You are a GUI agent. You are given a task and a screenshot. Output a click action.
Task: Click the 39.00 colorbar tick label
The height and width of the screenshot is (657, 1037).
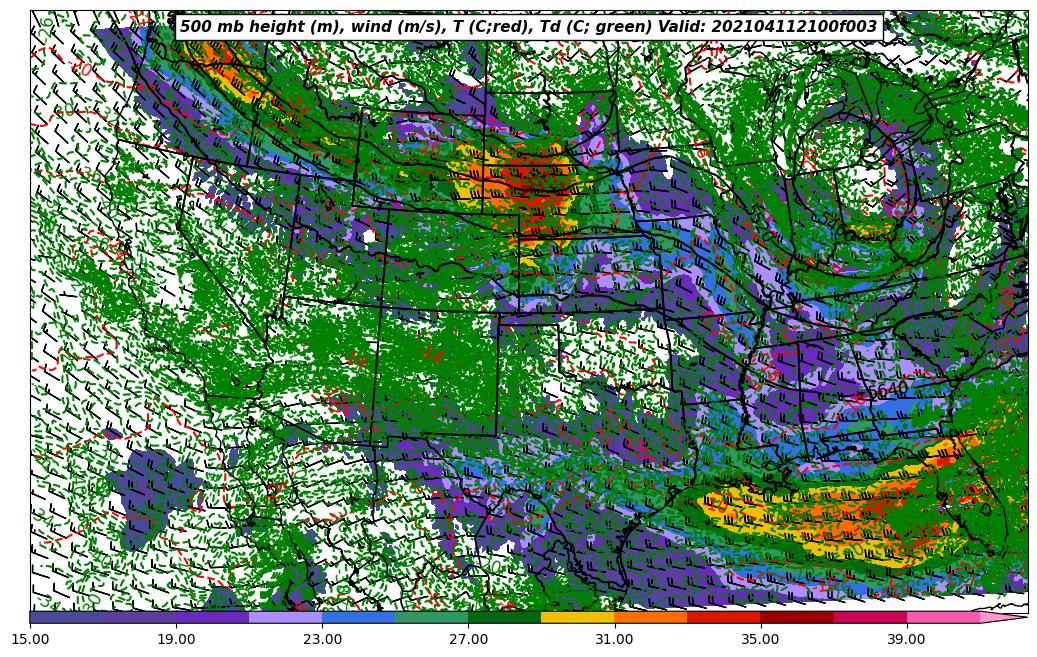tap(906, 637)
